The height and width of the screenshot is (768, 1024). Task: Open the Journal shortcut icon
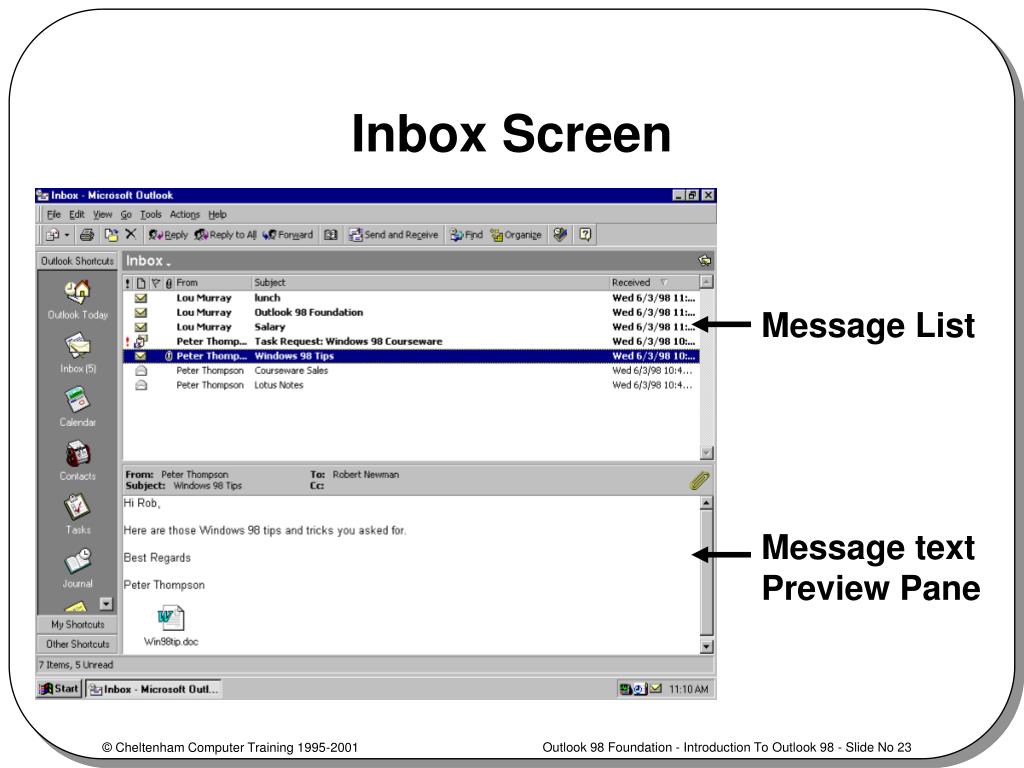tap(77, 561)
